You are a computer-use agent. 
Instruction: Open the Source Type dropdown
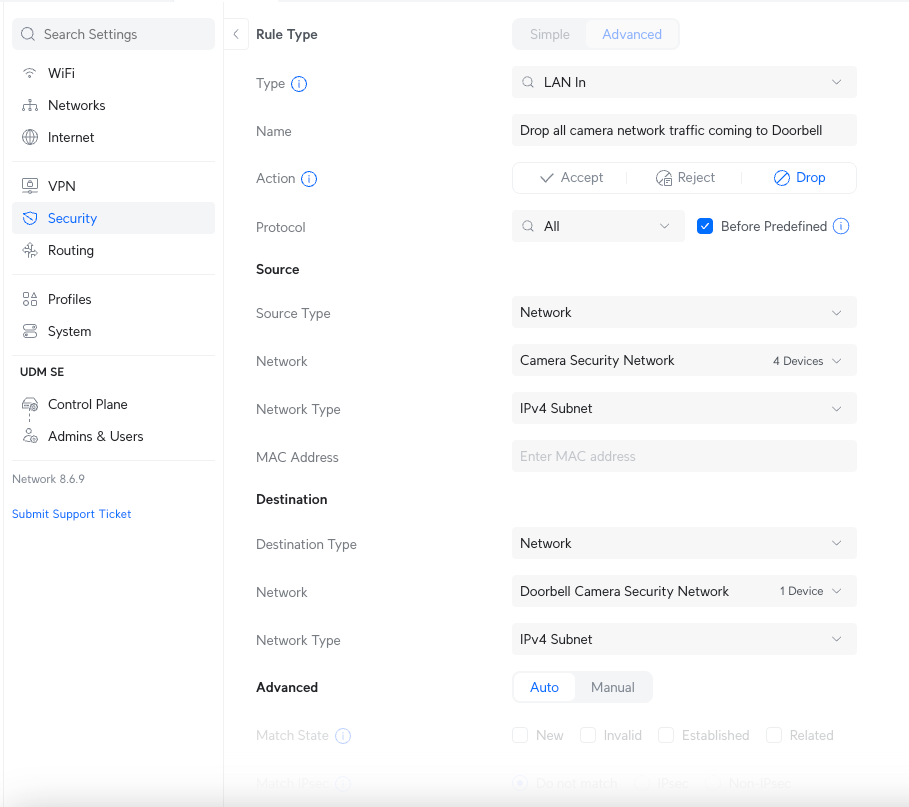[684, 312]
